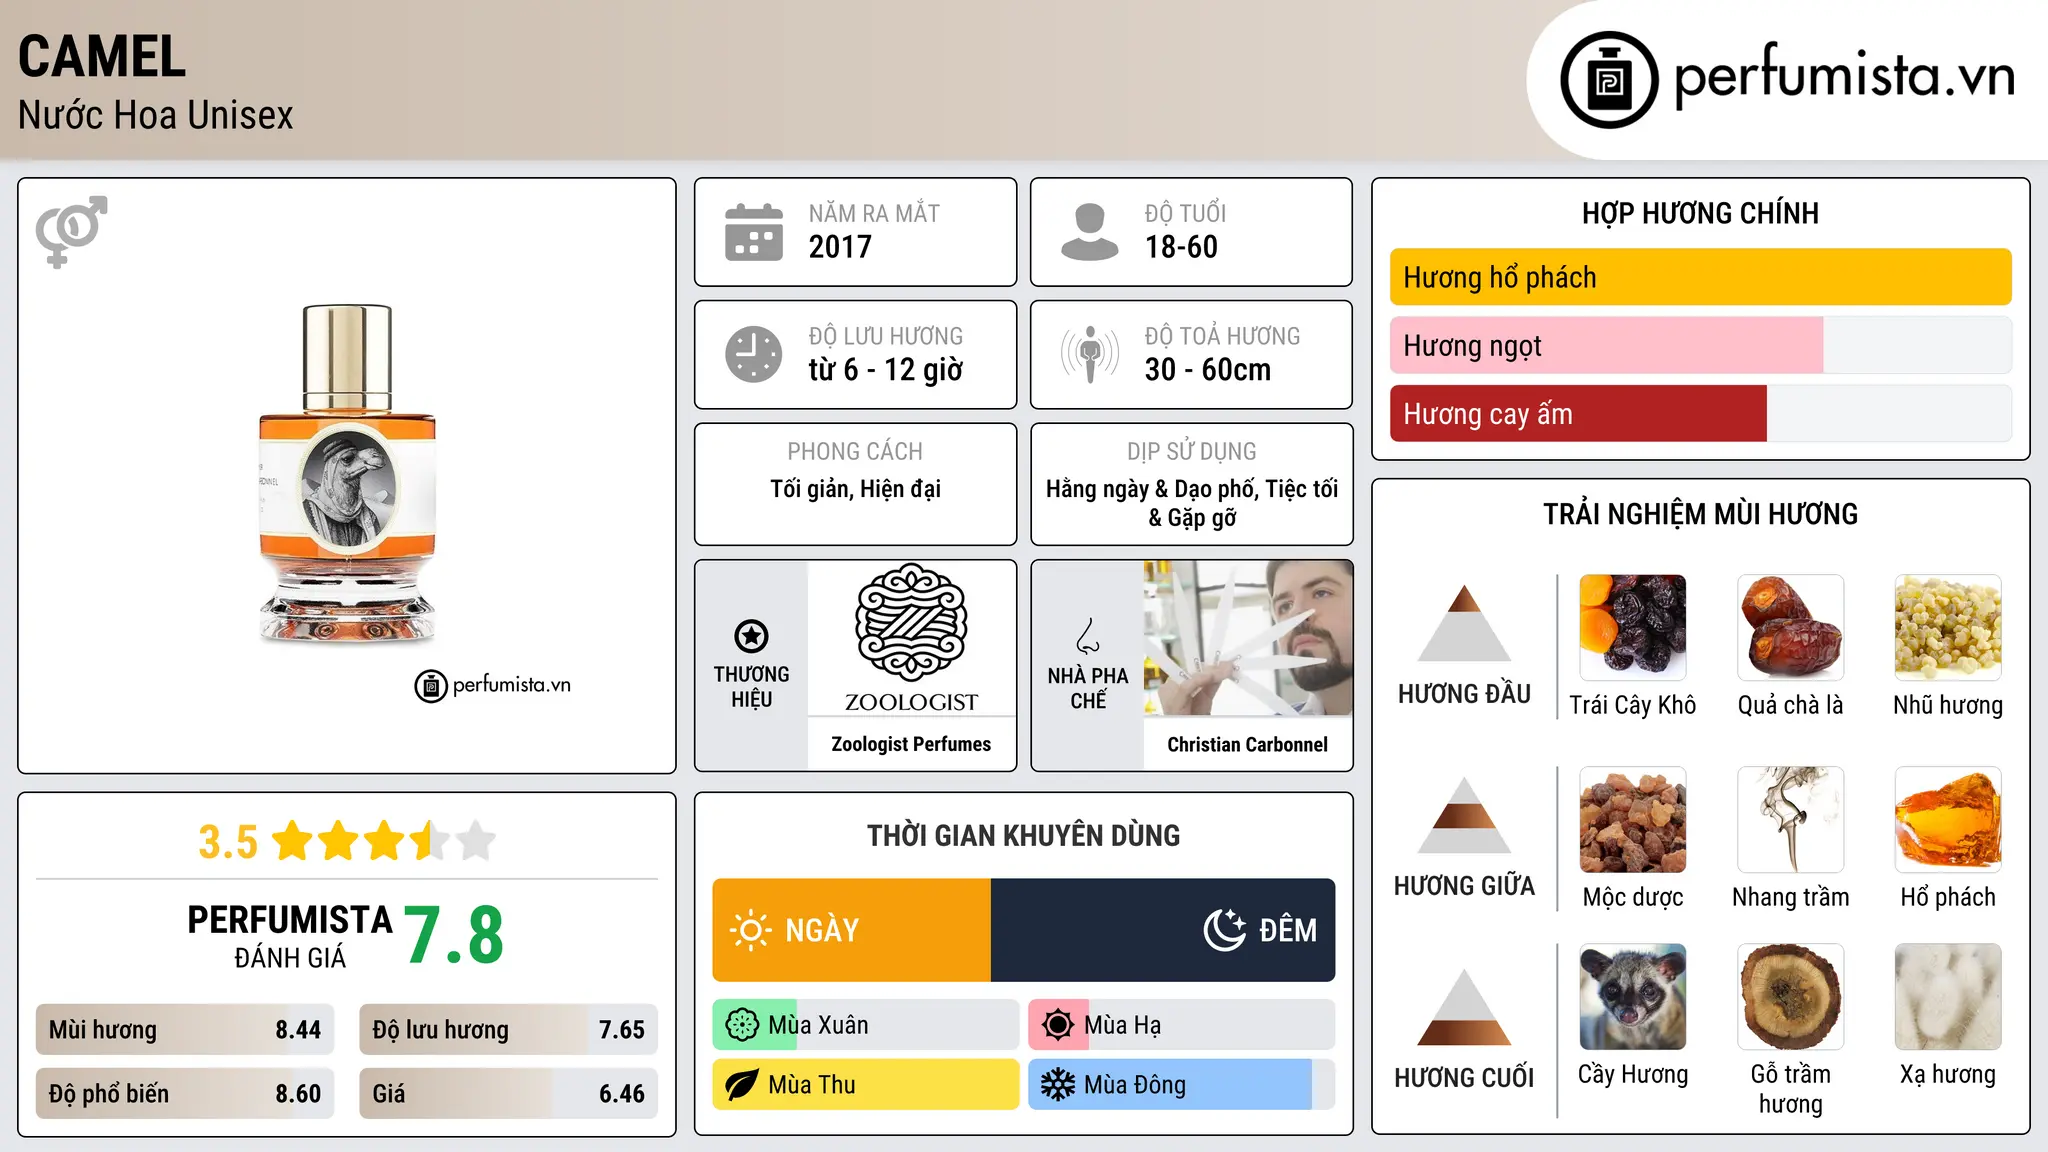The height and width of the screenshot is (1152, 2048).
Task: Click the middle notes pyramid icon
Action: tap(1464, 815)
